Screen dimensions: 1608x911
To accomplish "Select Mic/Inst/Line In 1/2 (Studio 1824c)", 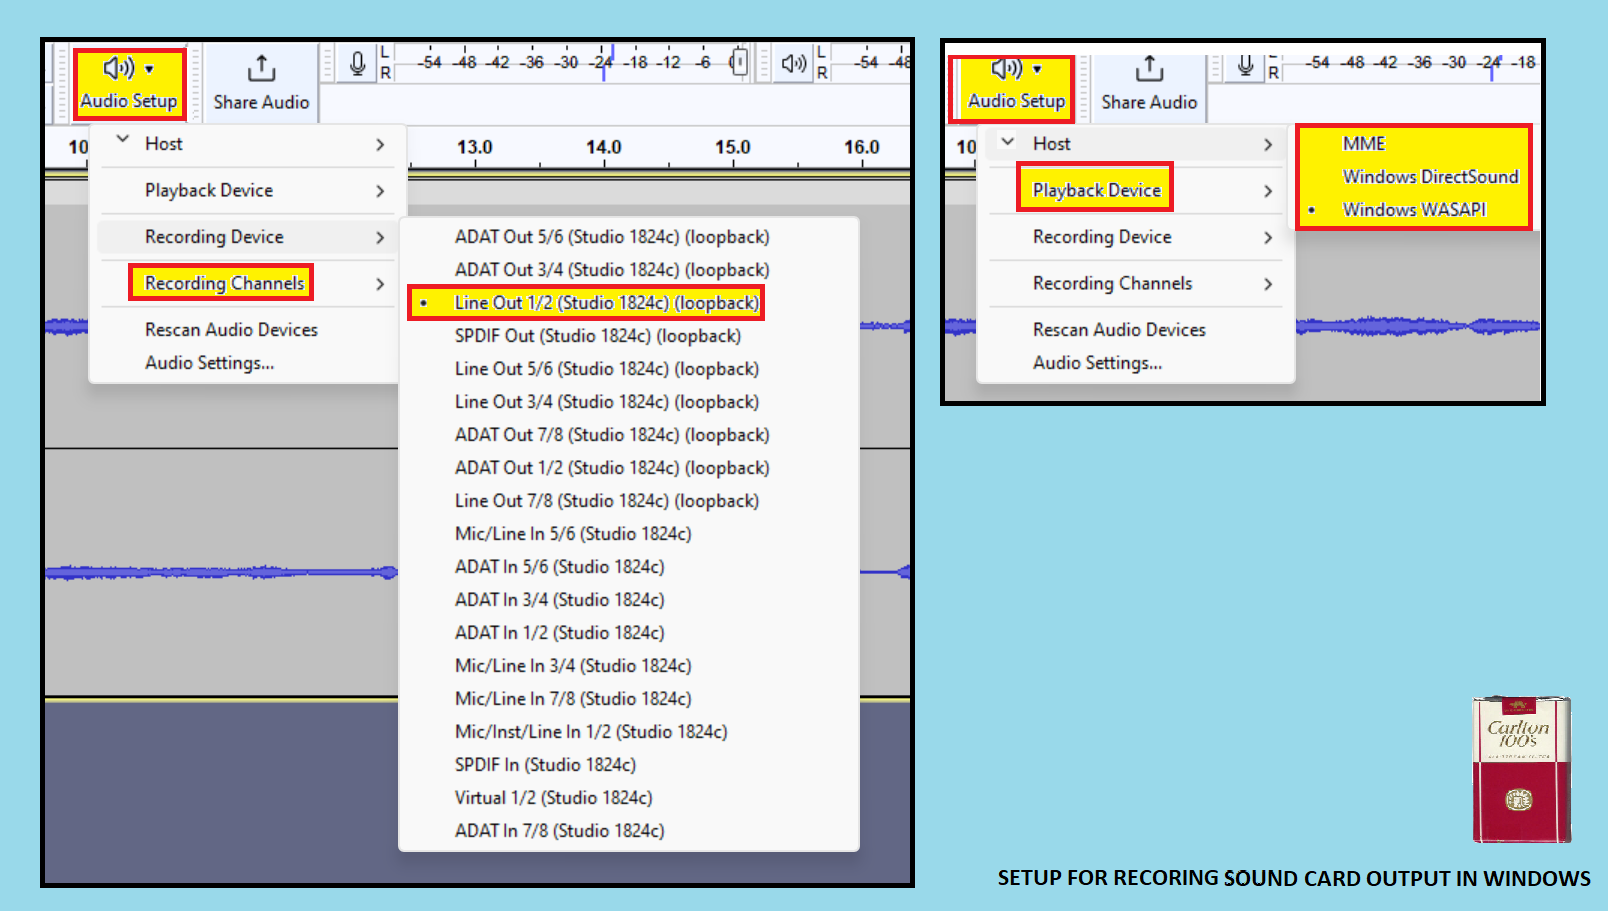I will click(592, 731).
